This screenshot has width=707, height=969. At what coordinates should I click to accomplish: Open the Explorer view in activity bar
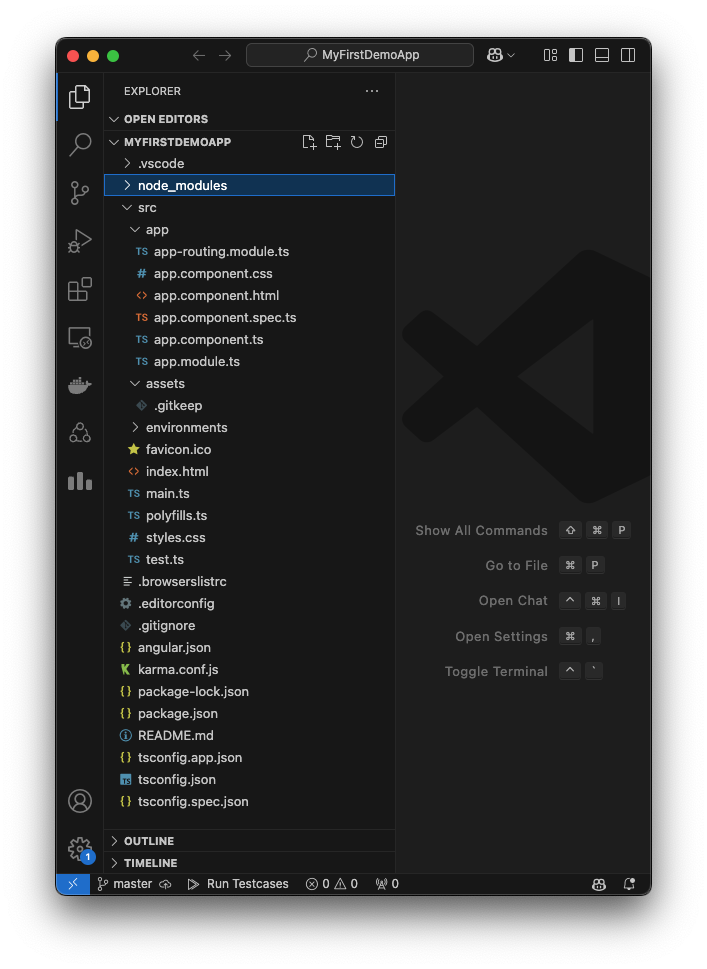pyautogui.click(x=80, y=96)
